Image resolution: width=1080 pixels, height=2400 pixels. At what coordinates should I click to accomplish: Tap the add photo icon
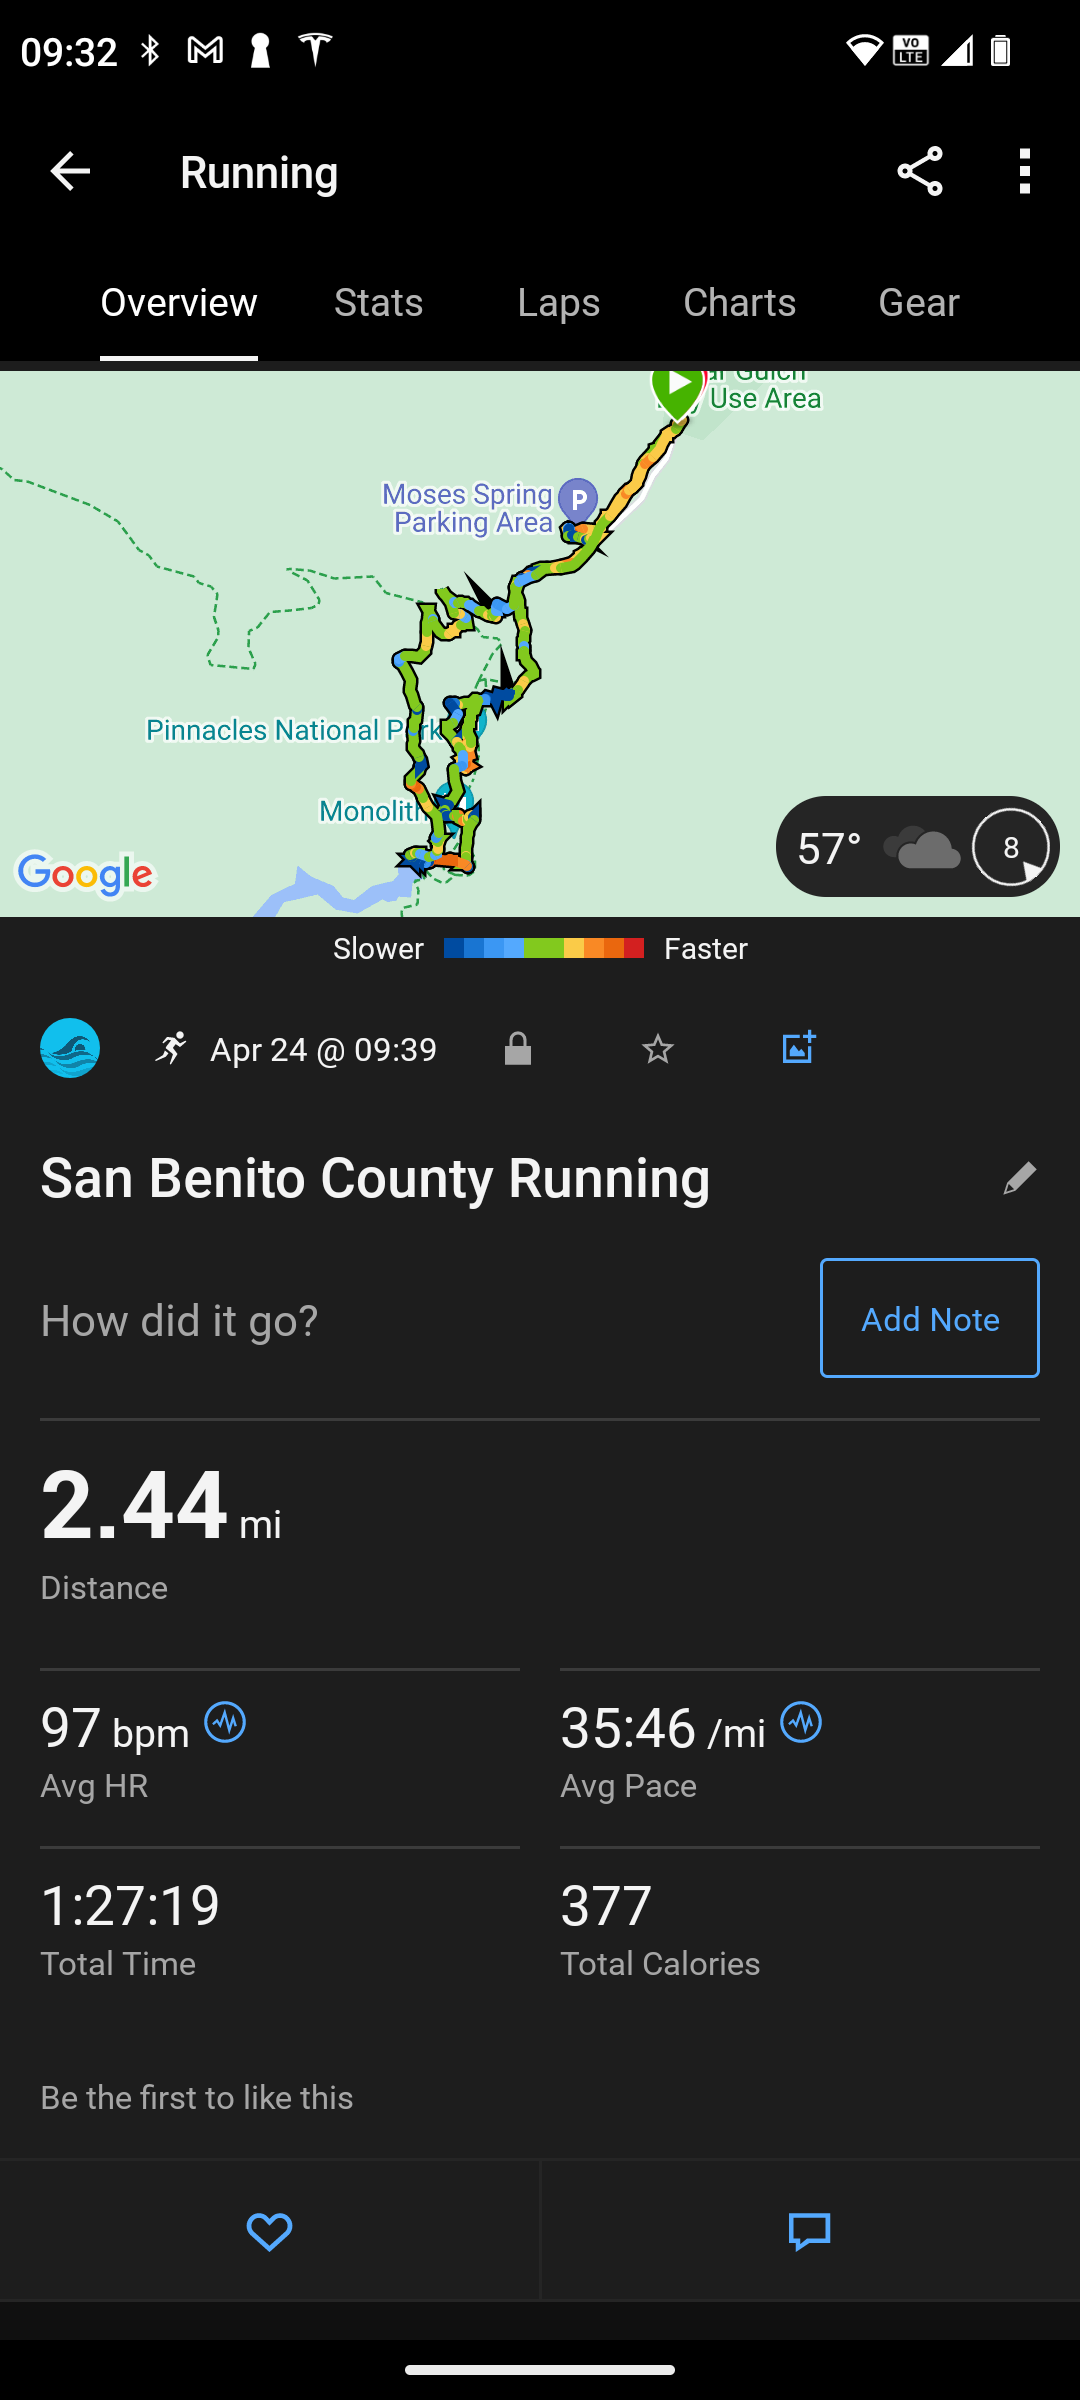798,1048
